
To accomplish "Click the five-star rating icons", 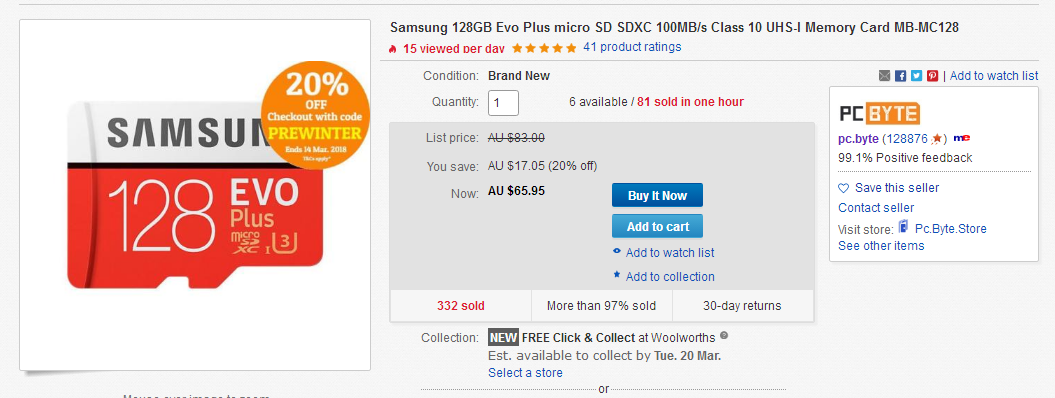I will [x=544, y=48].
